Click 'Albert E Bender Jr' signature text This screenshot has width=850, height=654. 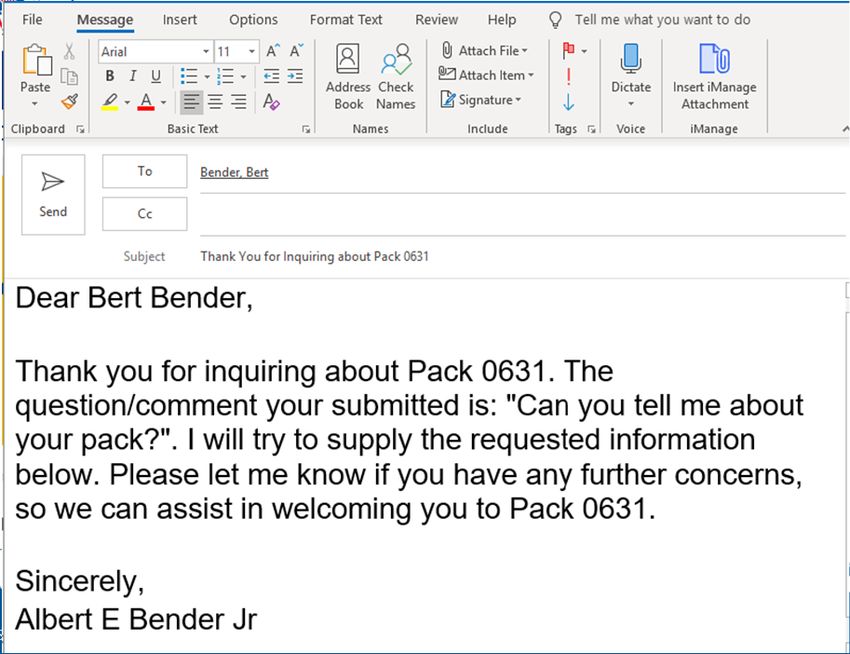(136, 619)
